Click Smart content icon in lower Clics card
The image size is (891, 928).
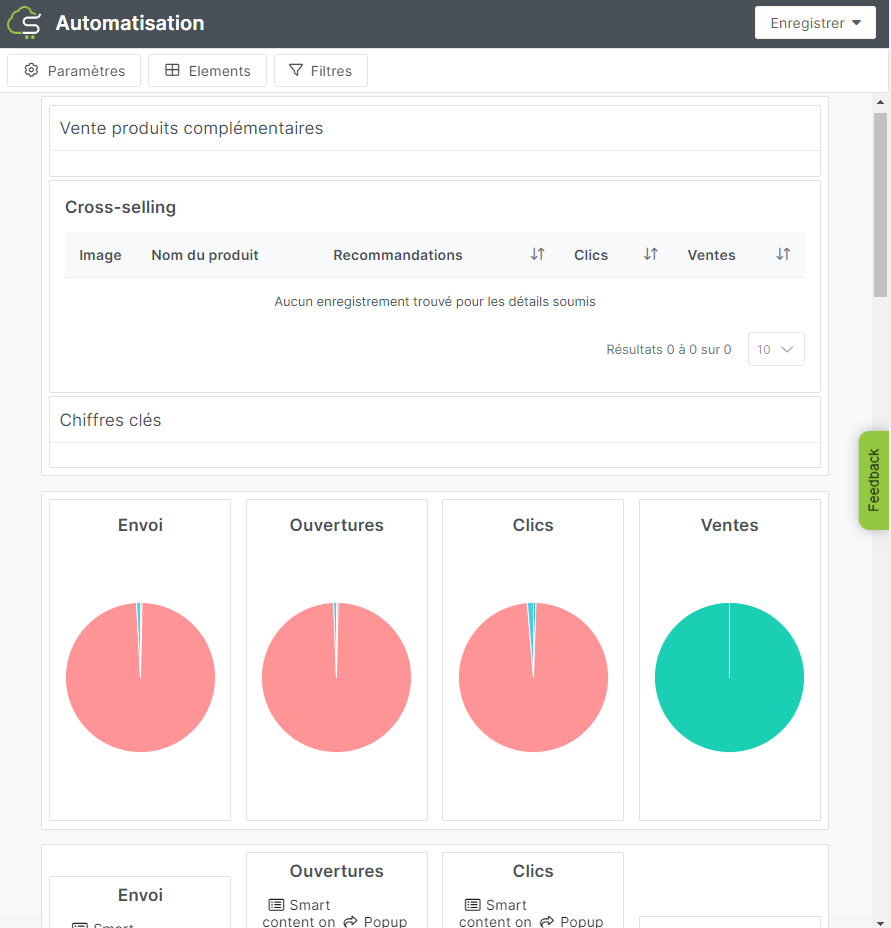click(472, 905)
